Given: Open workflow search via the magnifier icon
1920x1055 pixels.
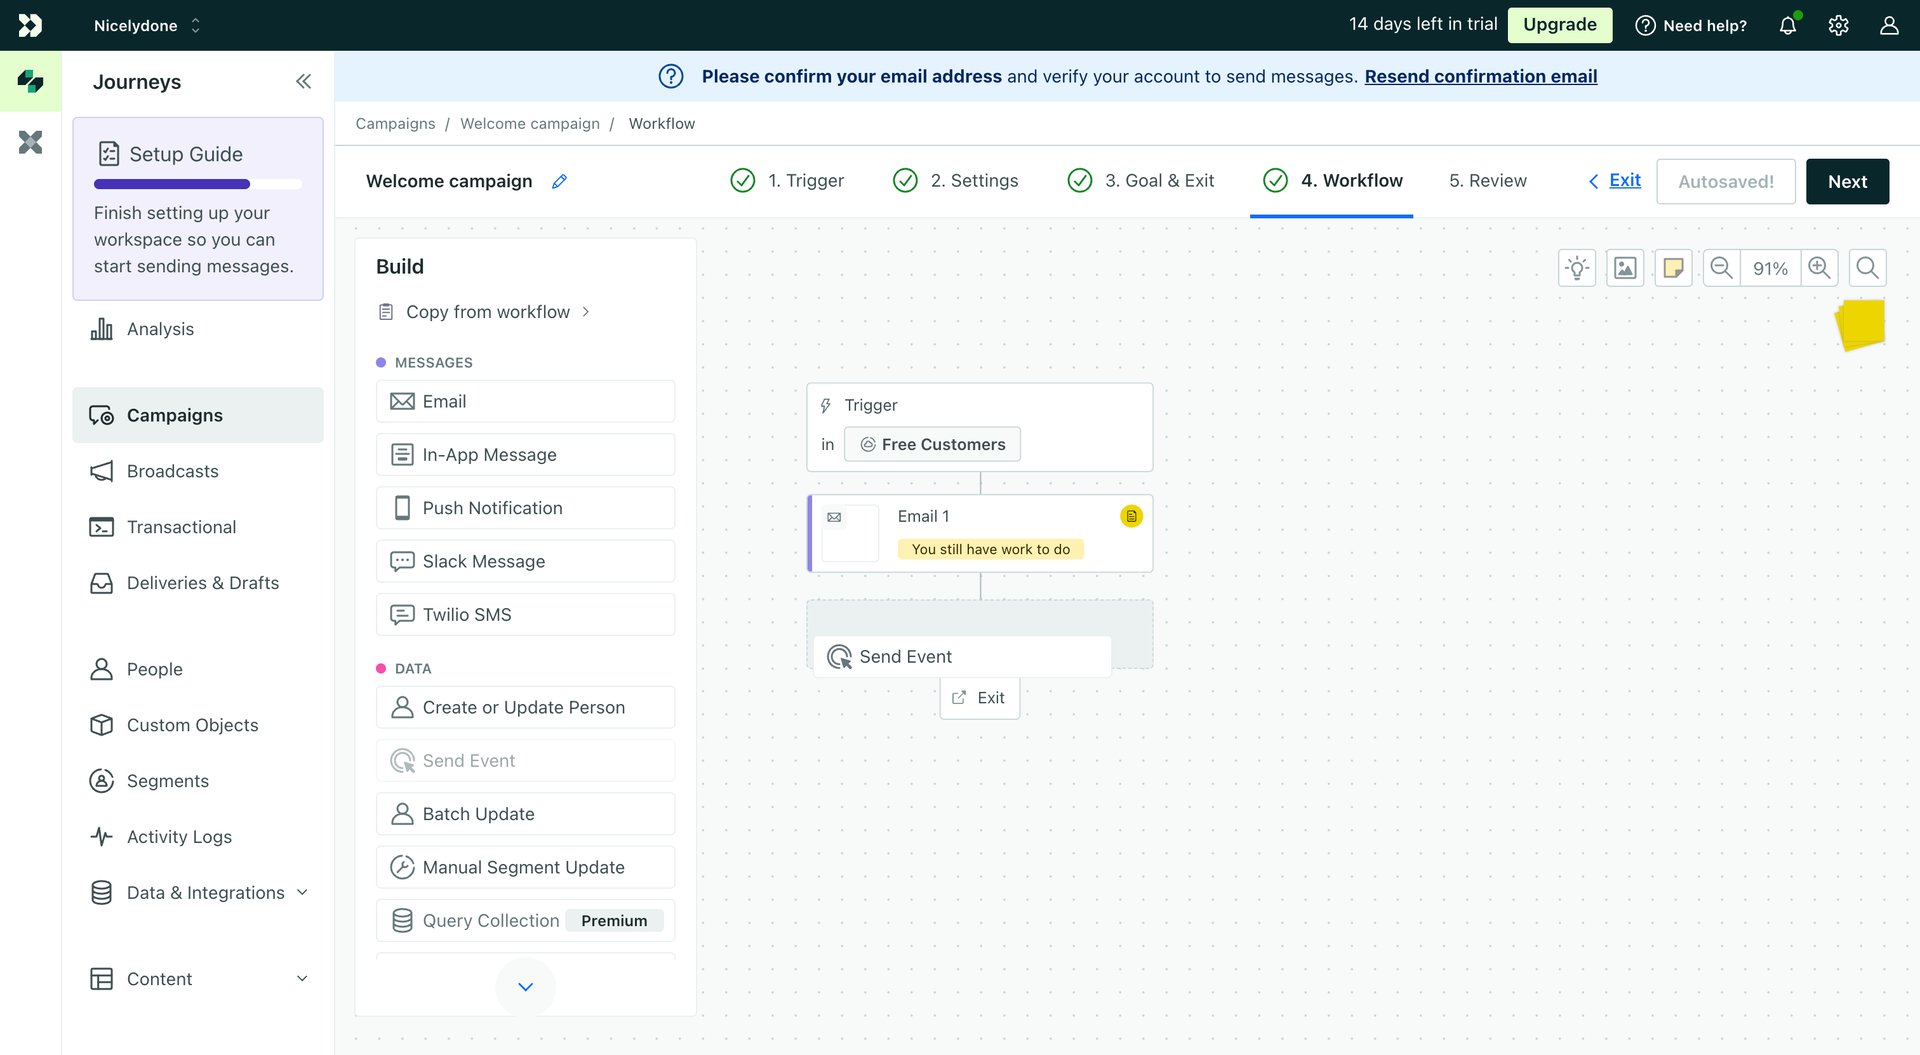Looking at the screenshot, I should pyautogui.click(x=1866, y=267).
